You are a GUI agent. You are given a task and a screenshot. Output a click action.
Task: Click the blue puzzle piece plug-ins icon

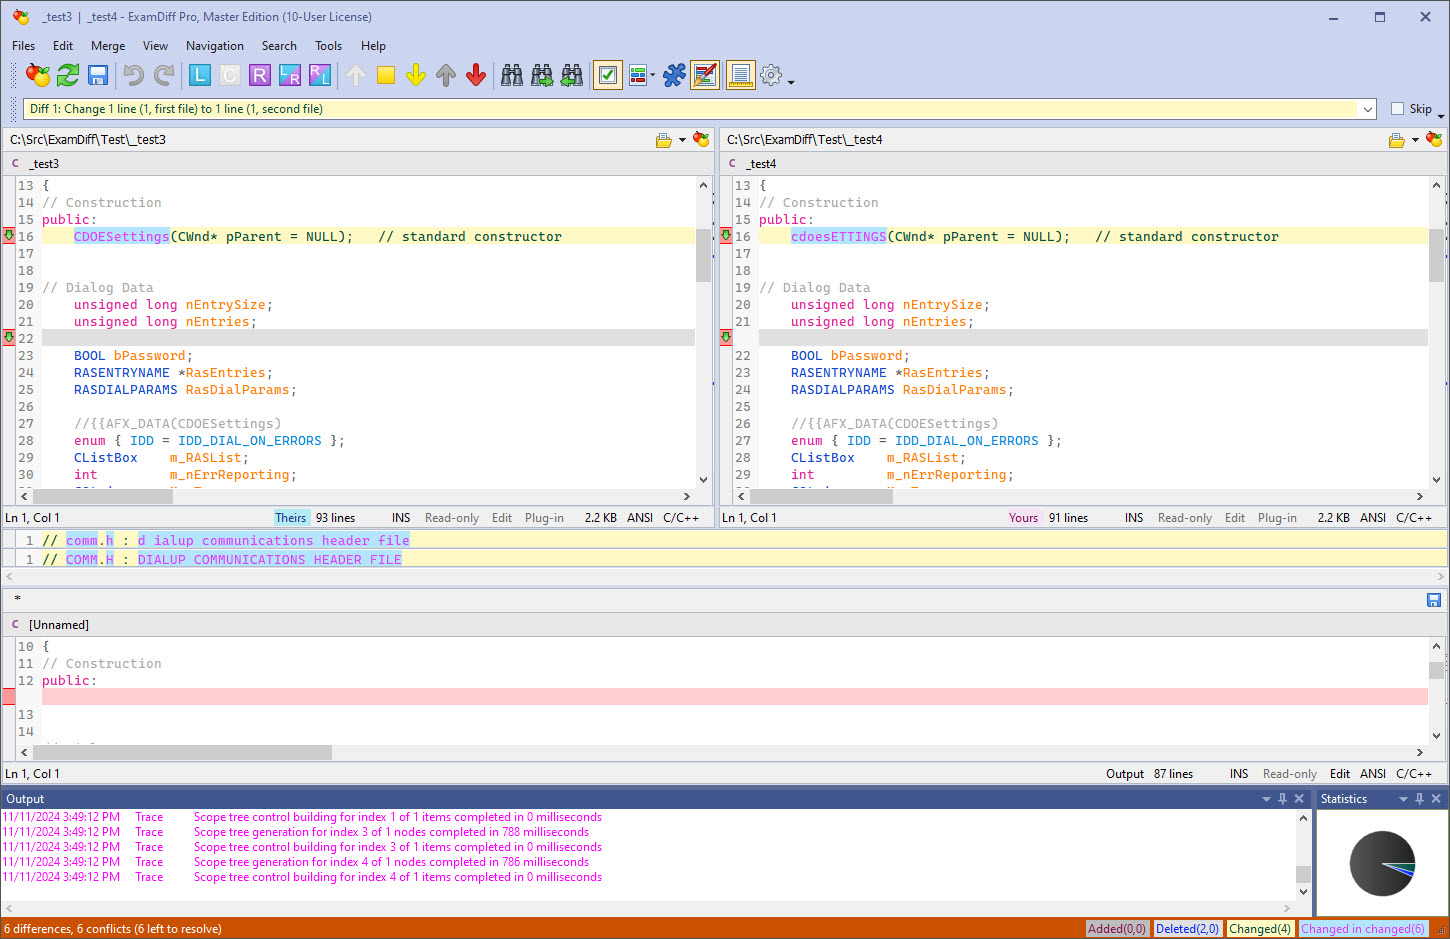pos(674,75)
